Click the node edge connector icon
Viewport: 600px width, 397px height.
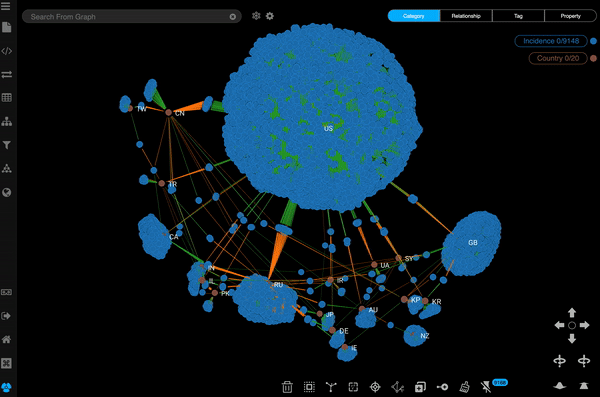click(x=442, y=387)
